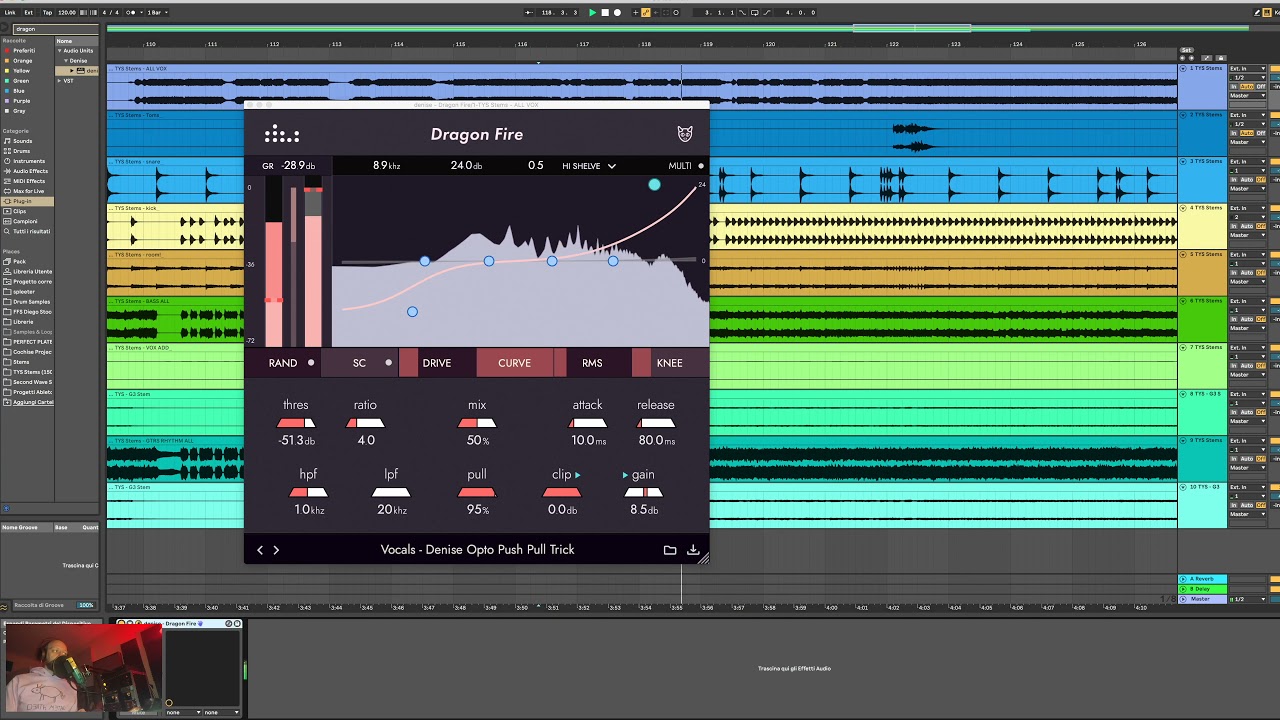This screenshot has width=1280, height=720.
Task: Open the 1 Bar quantization dropdown
Action: (x=157, y=12)
